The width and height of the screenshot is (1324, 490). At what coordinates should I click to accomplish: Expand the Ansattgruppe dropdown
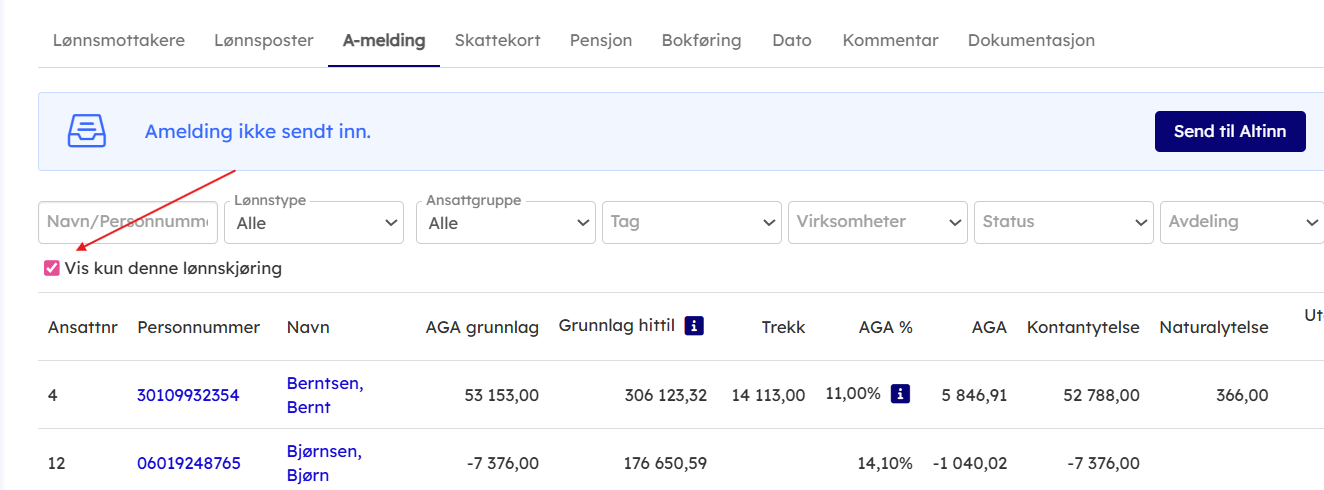tap(505, 223)
